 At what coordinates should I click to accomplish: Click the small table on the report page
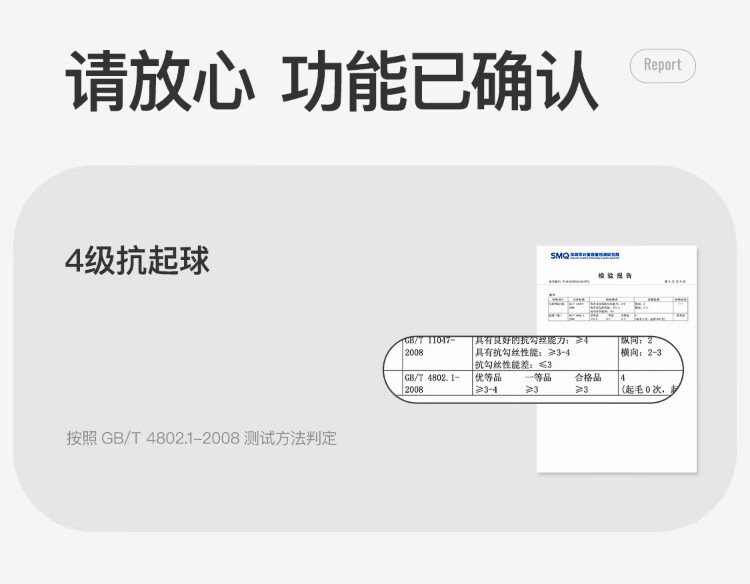pyautogui.click(x=616, y=308)
